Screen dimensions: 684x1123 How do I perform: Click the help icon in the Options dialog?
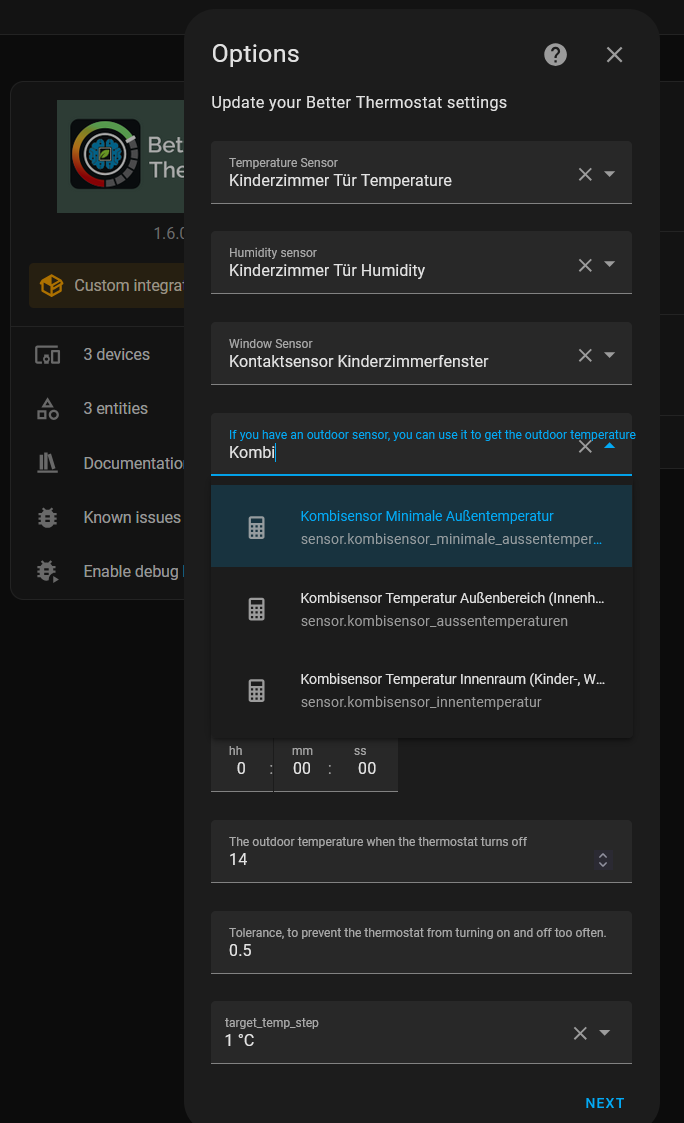[555, 55]
